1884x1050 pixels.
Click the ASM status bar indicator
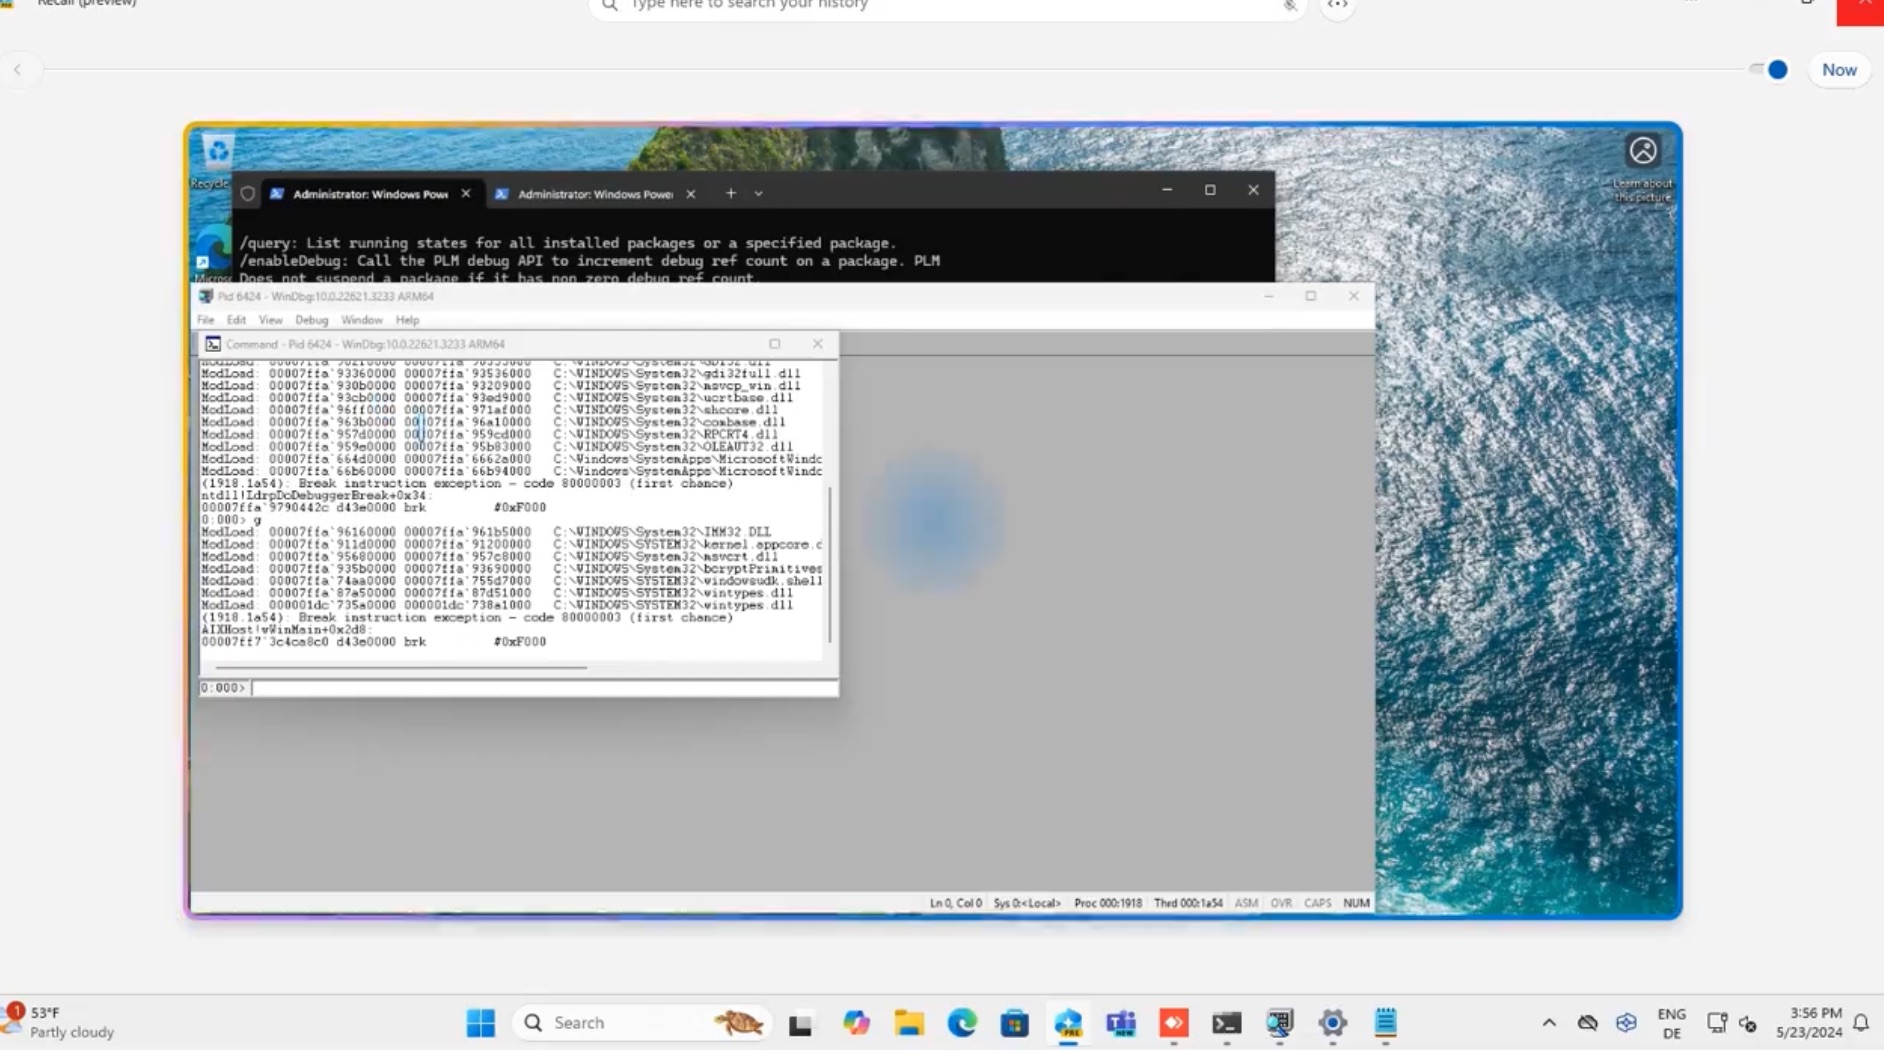click(x=1246, y=903)
